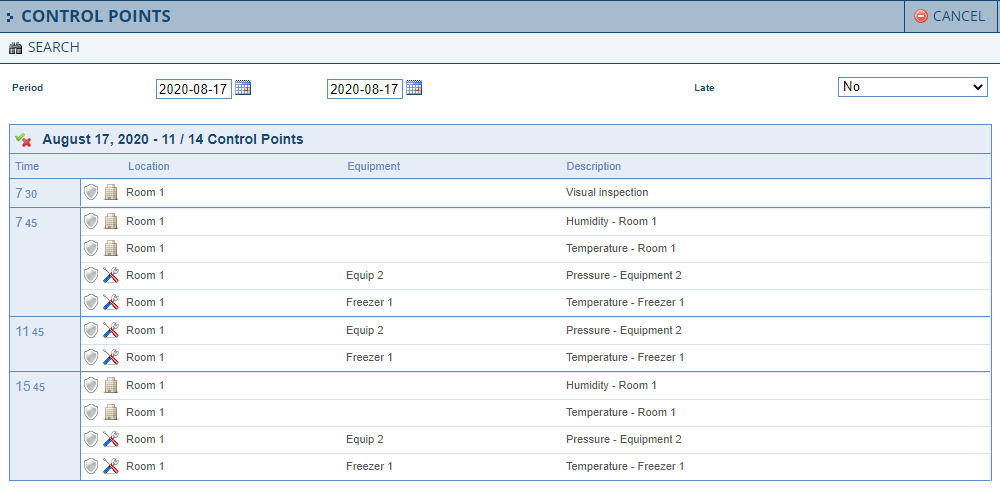Click the tools icon on the 7:45 Freezer 1 row
This screenshot has height=487, width=1000.
pos(111,302)
